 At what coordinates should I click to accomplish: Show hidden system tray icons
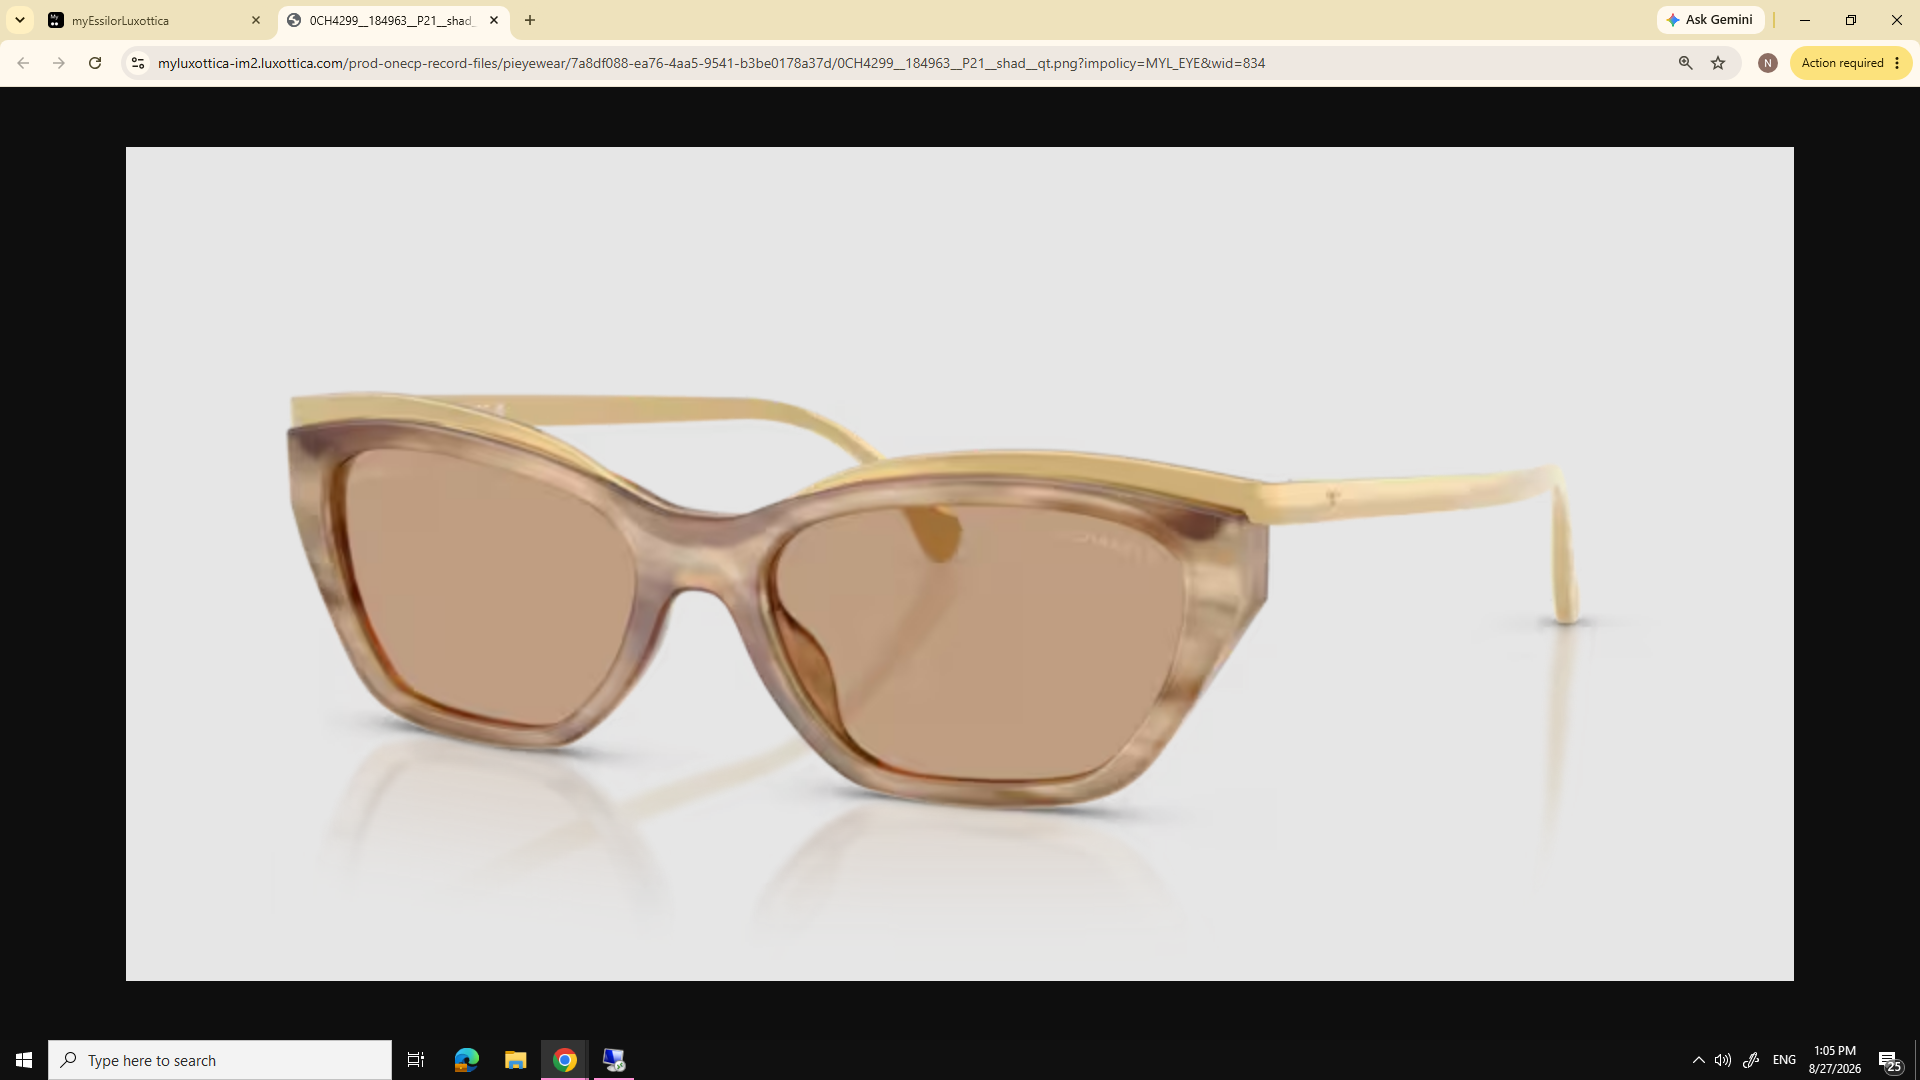[1698, 1060]
